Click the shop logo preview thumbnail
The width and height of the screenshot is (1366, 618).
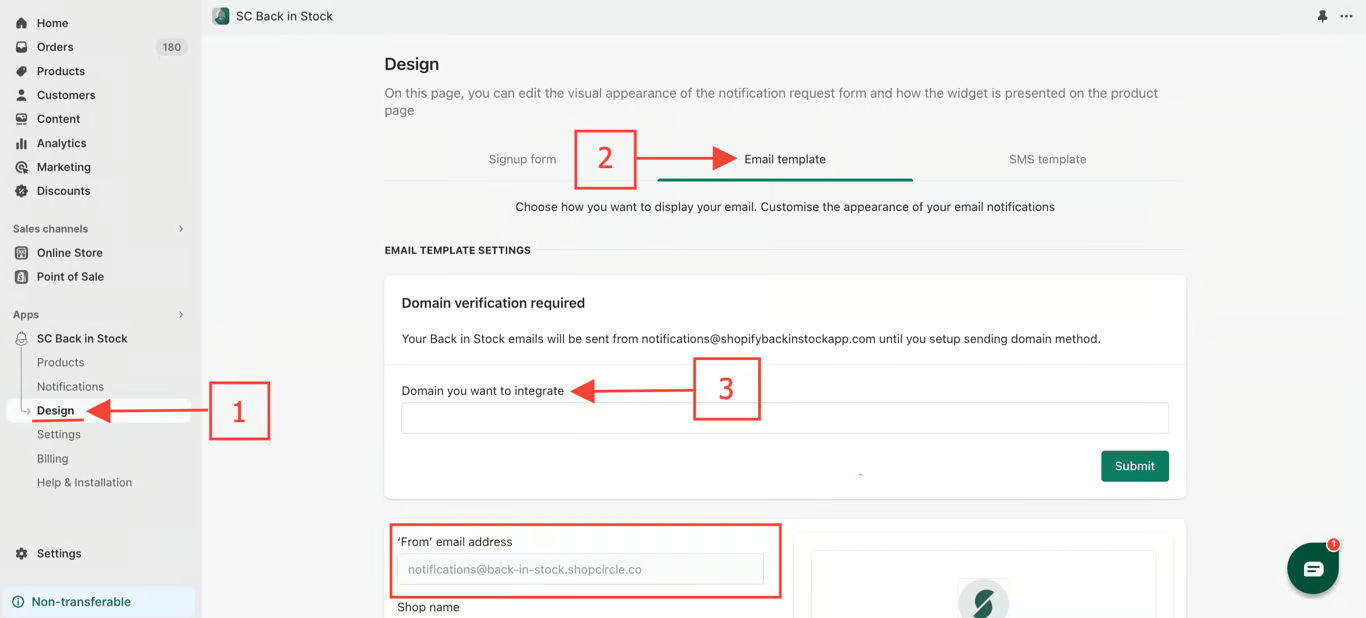(x=983, y=600)
